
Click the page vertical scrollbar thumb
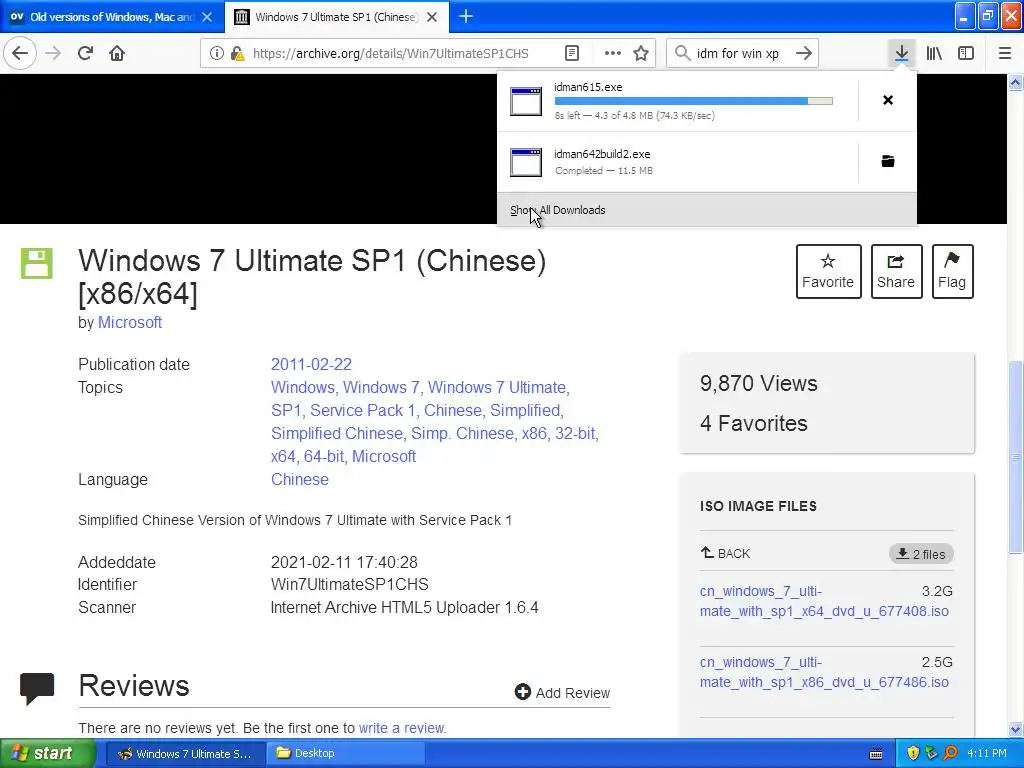pos(1016,456)
